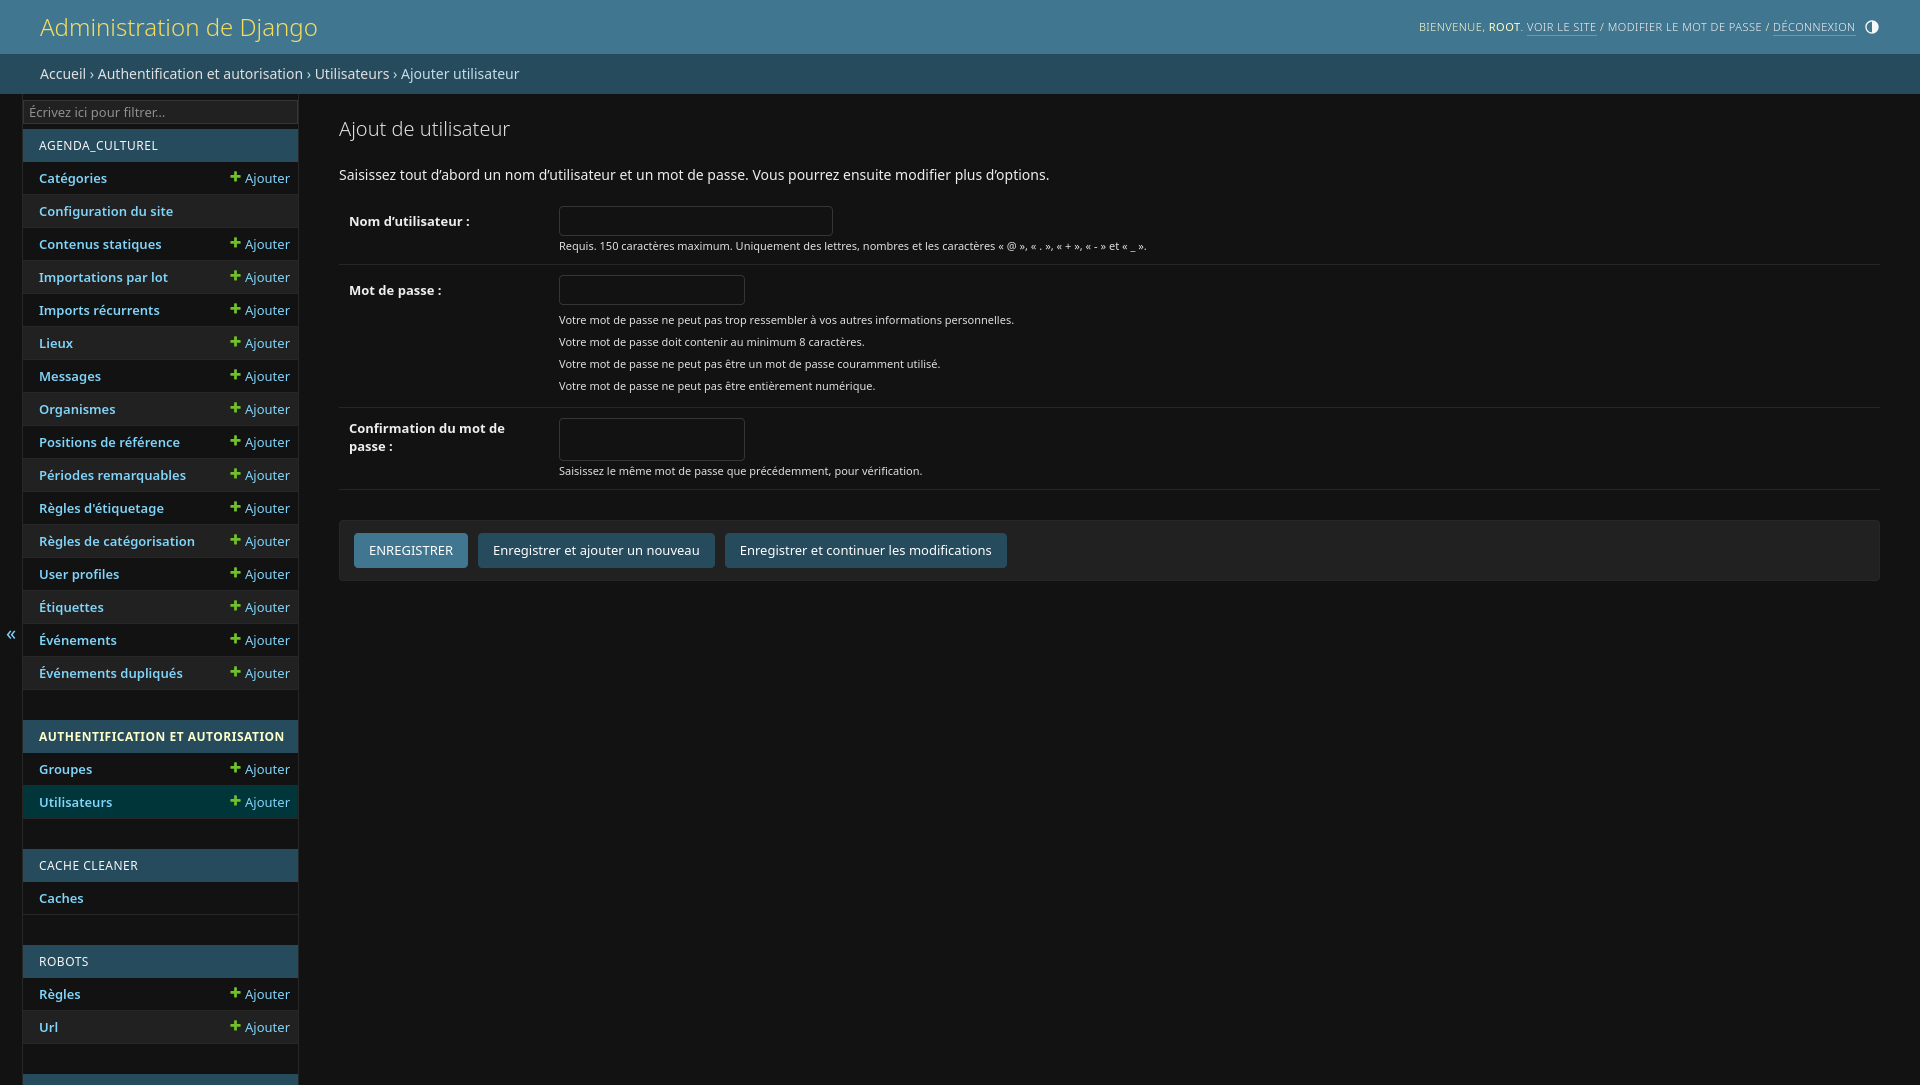Viewport: 1920px width, 1085px height.
Task: Click Enregistrer et ajouter un nouveau
Action: tap(596, 550)
